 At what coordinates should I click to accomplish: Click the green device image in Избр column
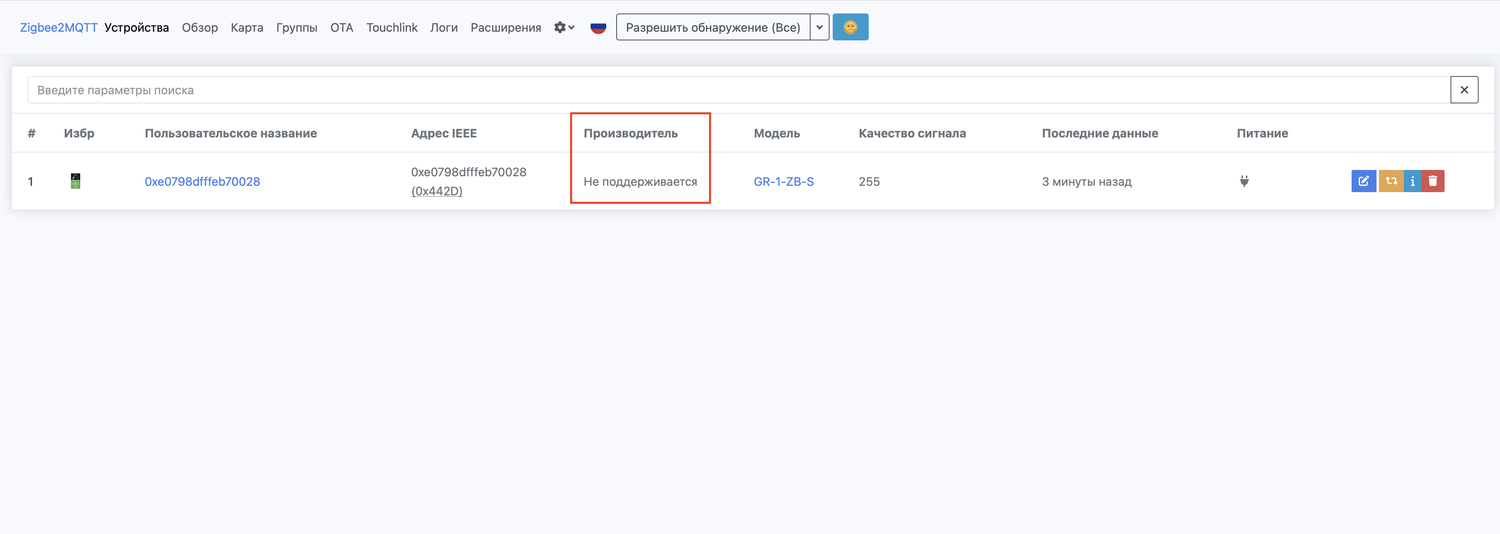(75, 181)
